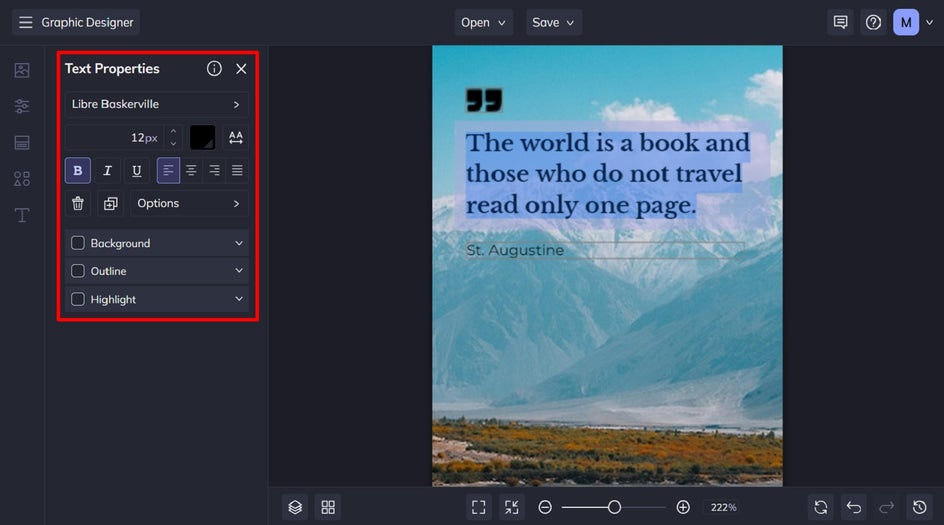Click the 222% zoom value

tap(723, 508)
